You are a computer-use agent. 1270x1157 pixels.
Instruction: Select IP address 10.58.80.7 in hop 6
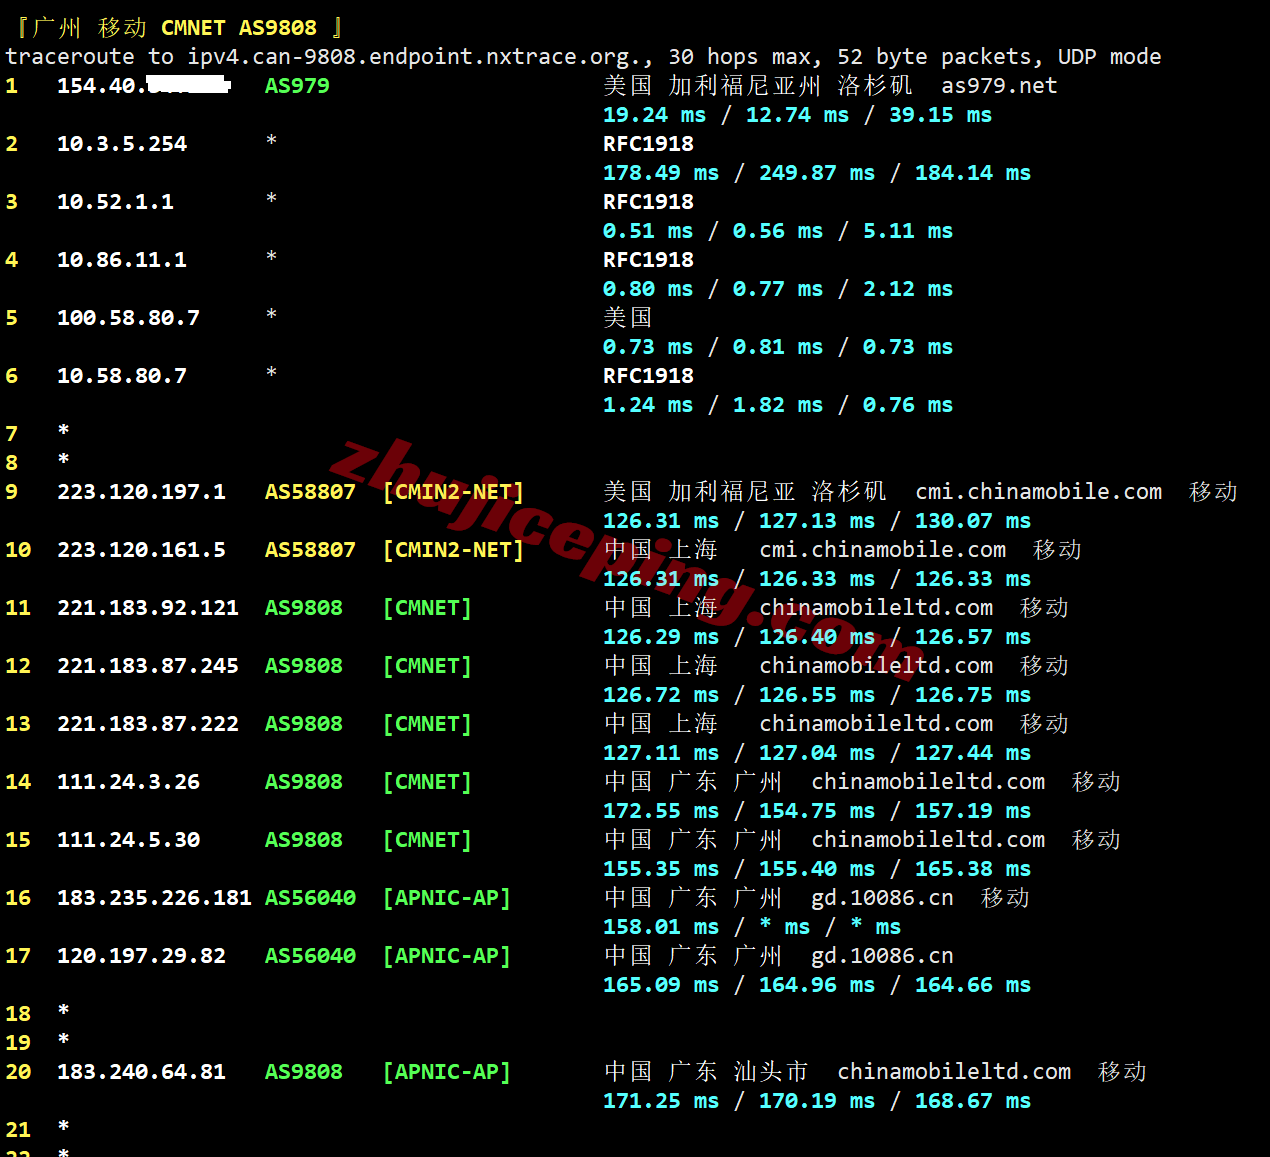(x=122, y=376)
